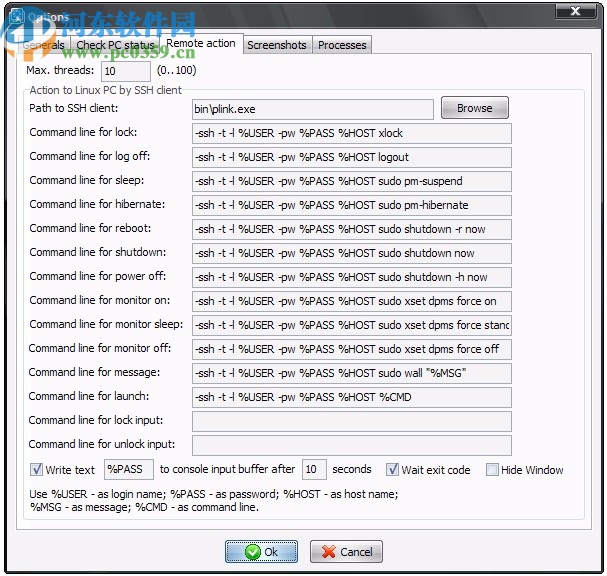Viewport: 607px width, 576px height.
Task: Confirm settings with the Ok button
Action: 261,552
